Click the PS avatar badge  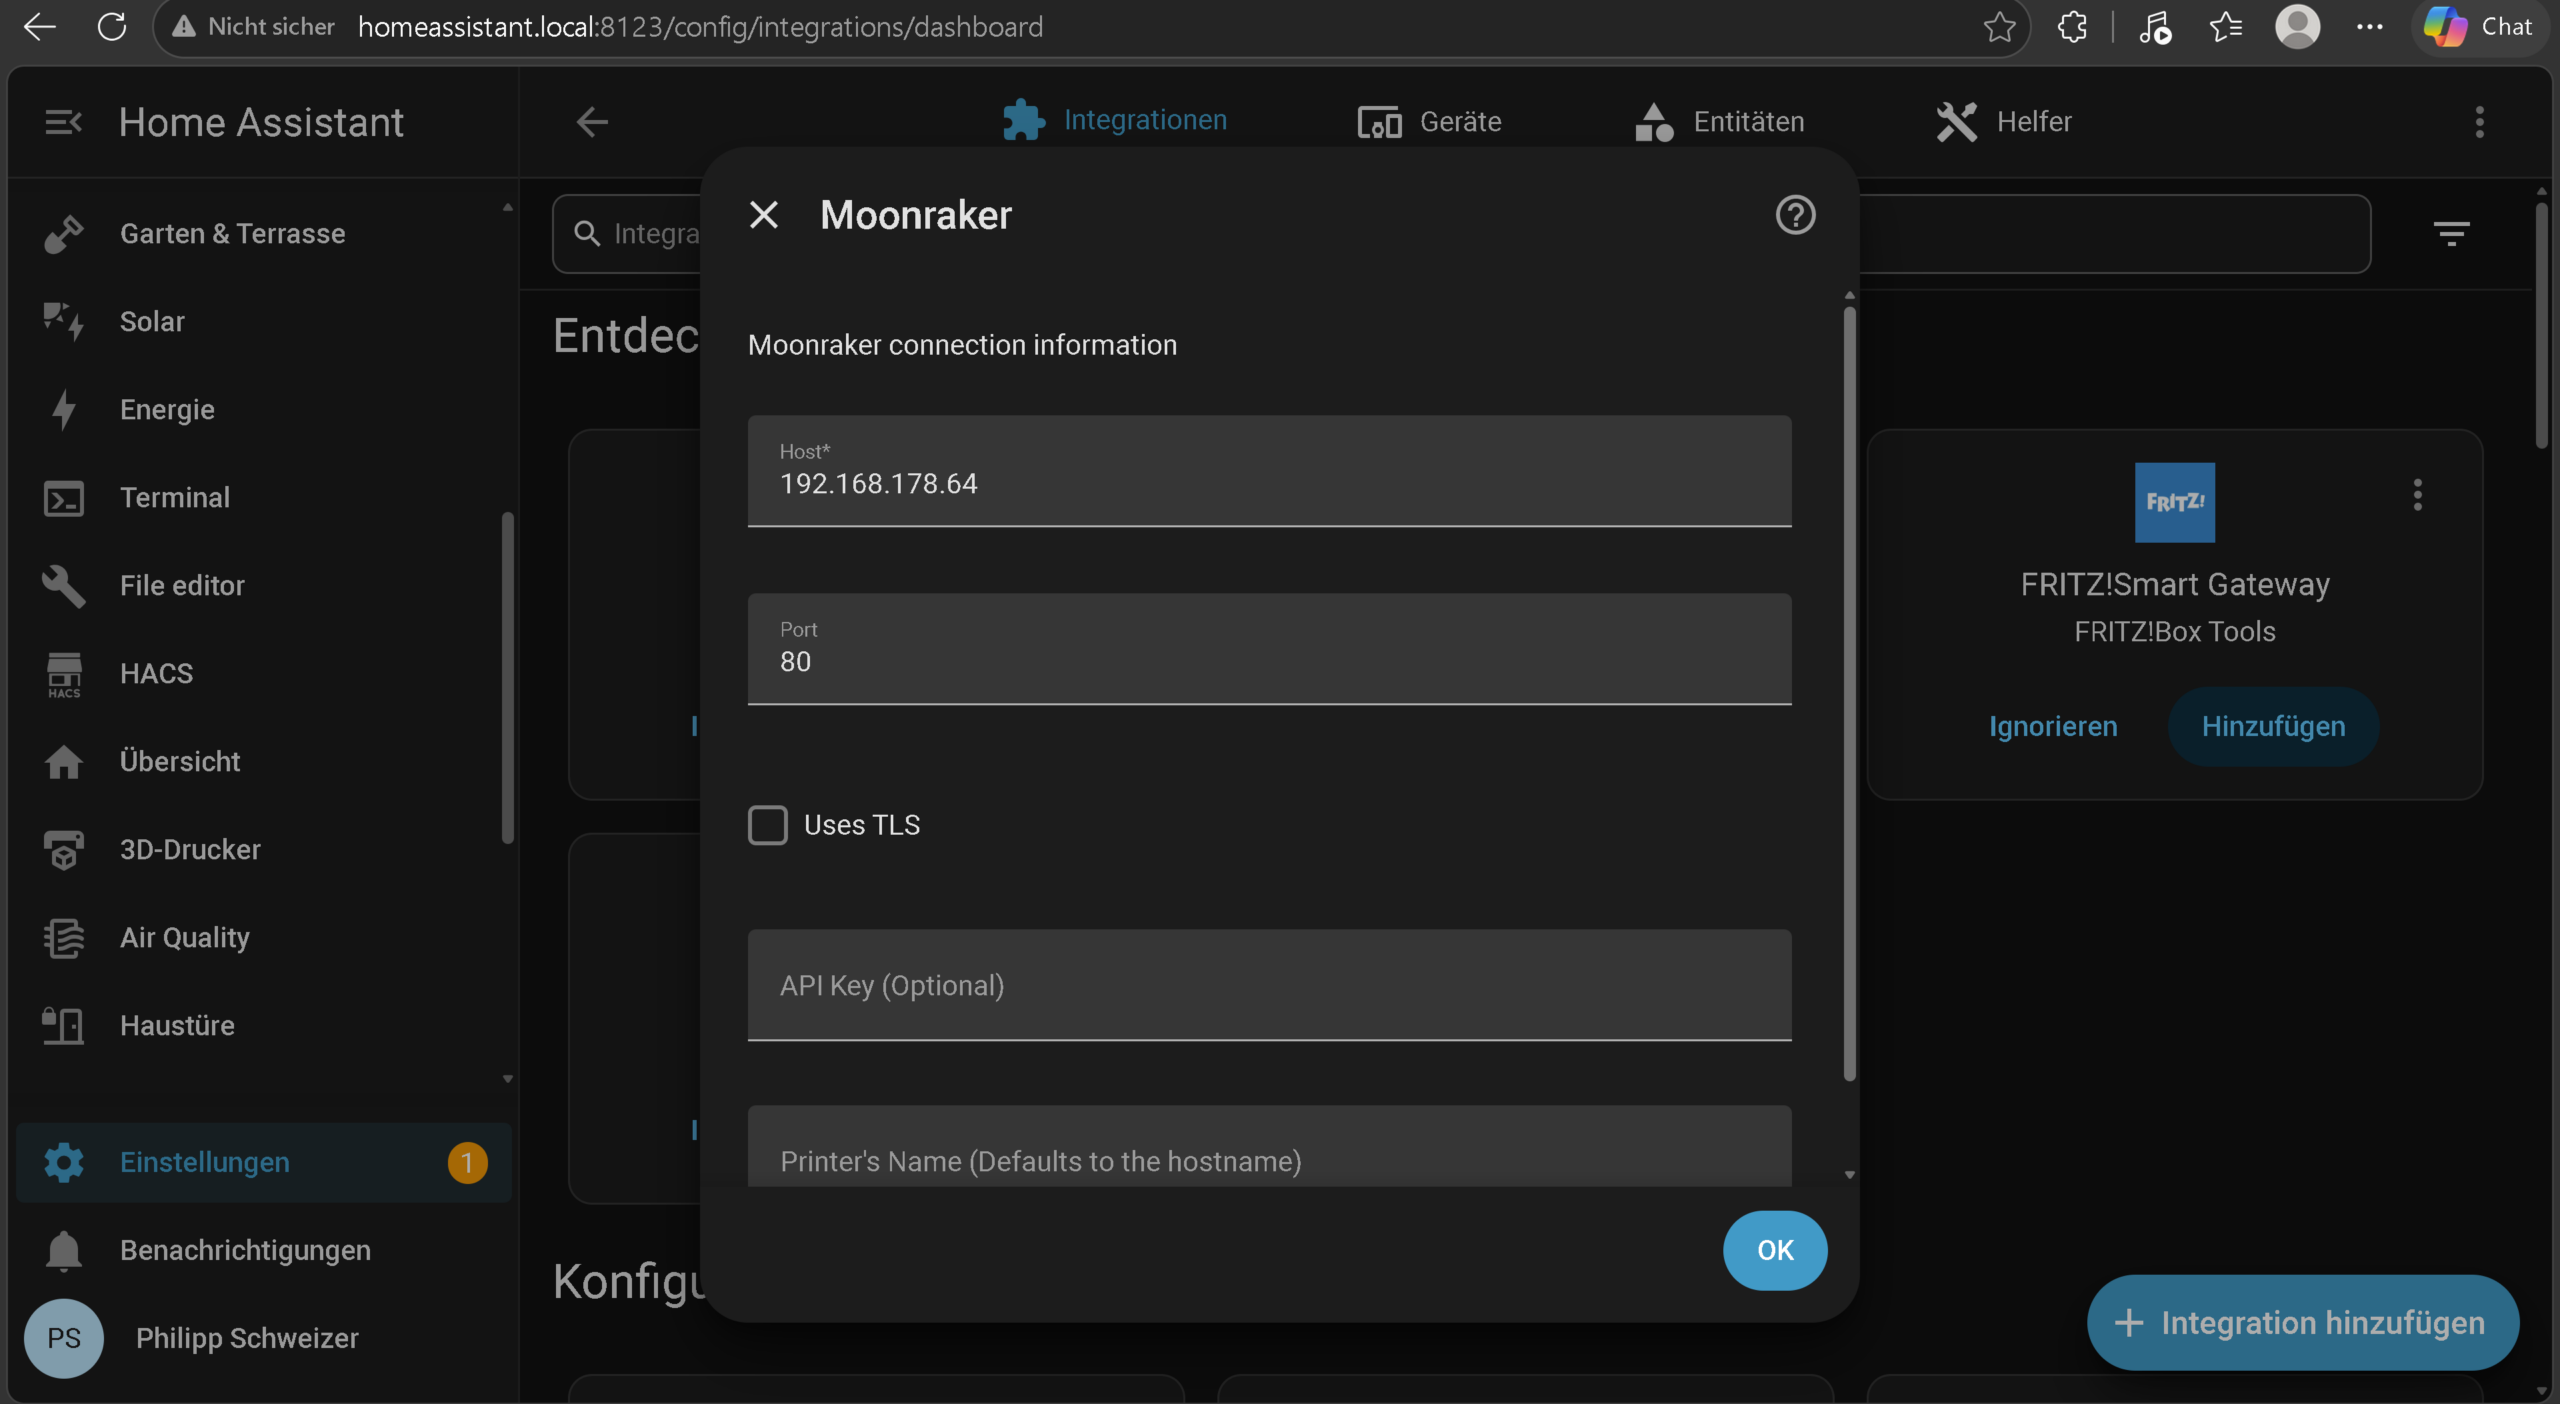[64, 1338]
